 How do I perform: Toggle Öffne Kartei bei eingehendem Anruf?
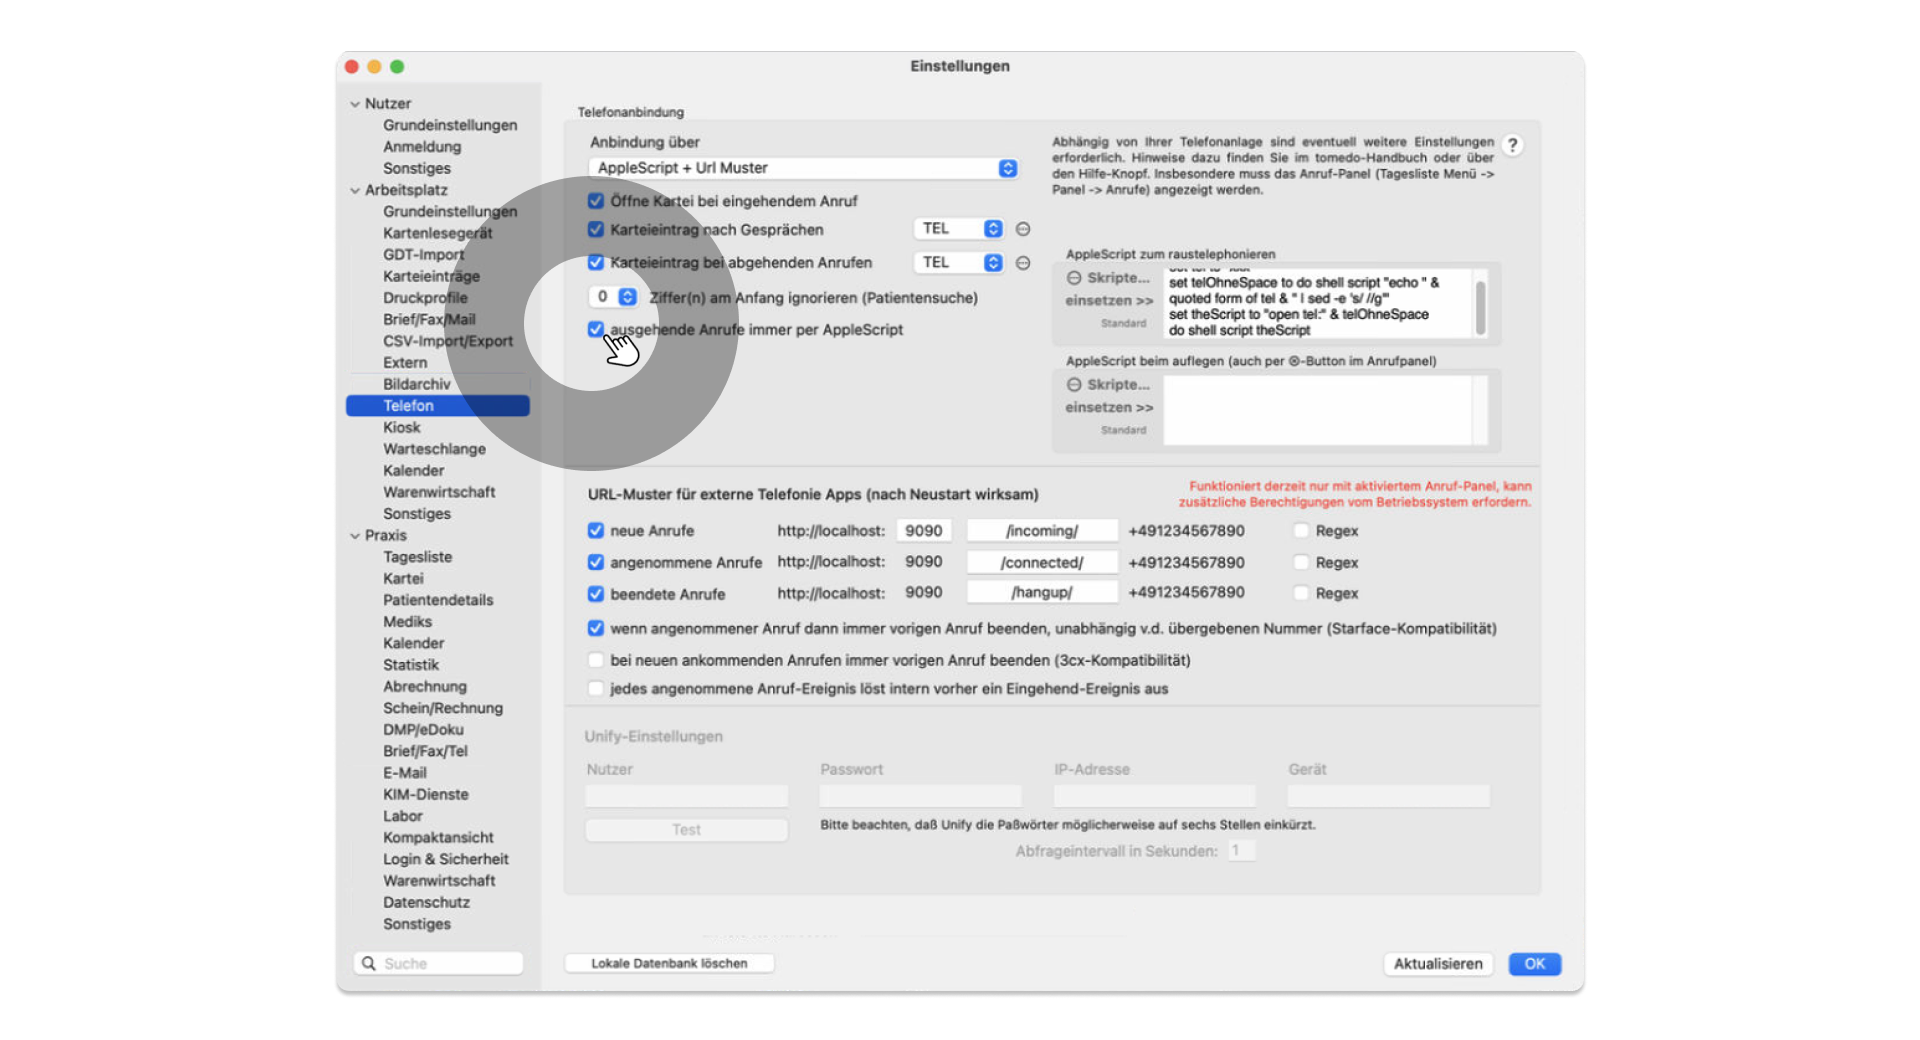pos(596,201)
